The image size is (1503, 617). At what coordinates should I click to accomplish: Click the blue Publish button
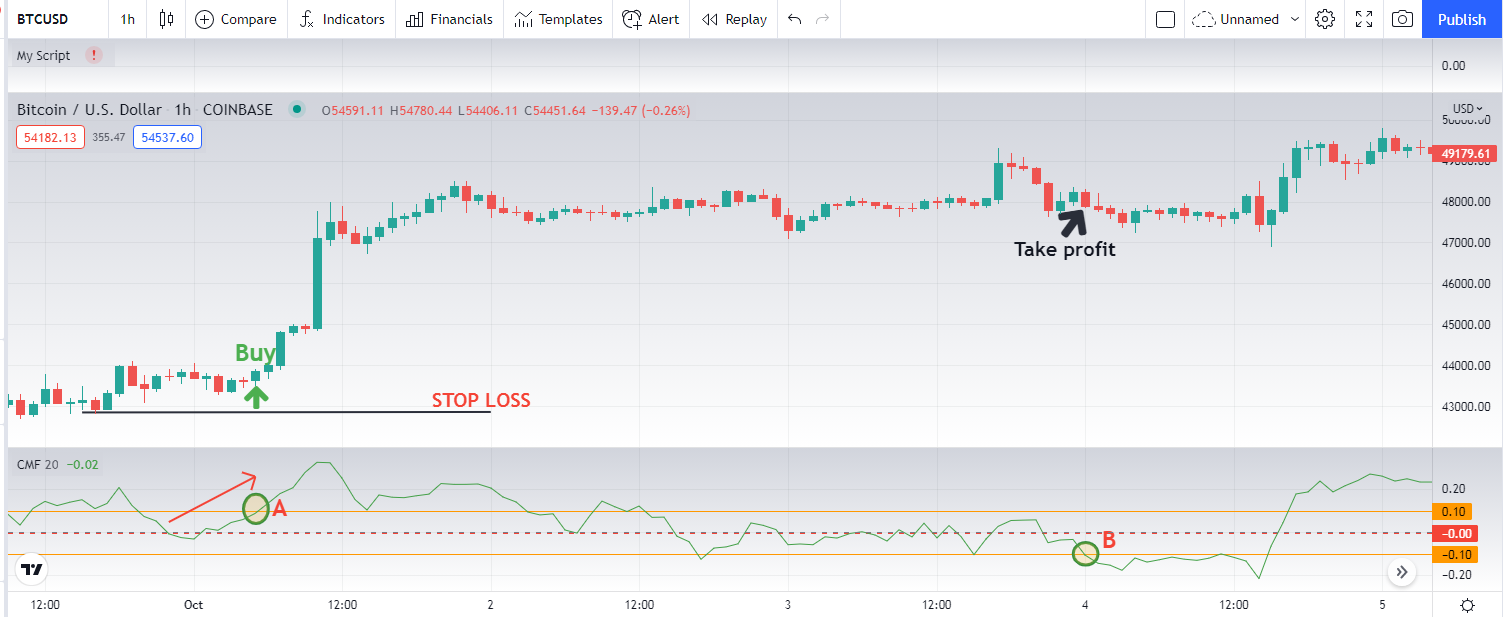pyautogui.click(x=1462, y=19)
